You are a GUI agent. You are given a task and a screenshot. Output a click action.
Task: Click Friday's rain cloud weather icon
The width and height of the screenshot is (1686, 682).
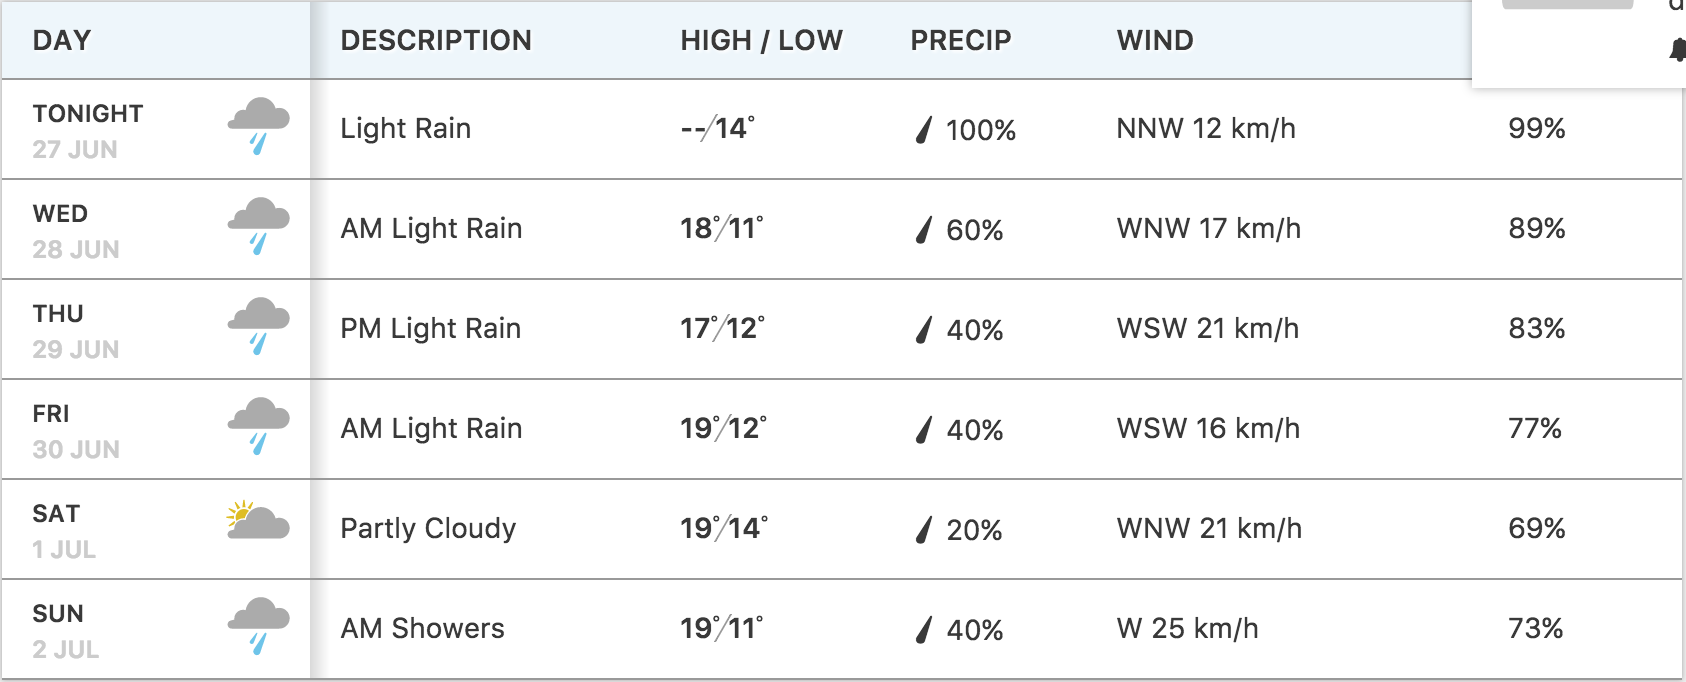[x=258, y=426]
